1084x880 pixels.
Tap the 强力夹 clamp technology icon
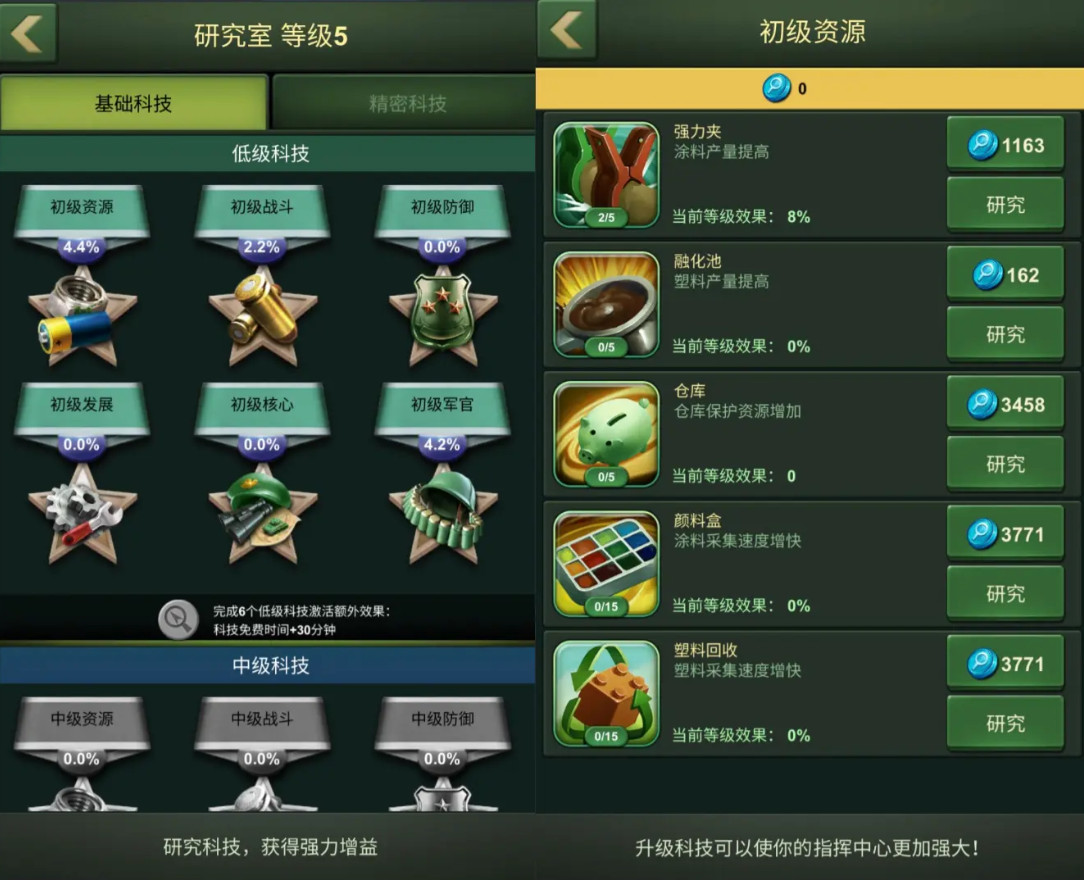pyautogui.click(x=606, y=176)
